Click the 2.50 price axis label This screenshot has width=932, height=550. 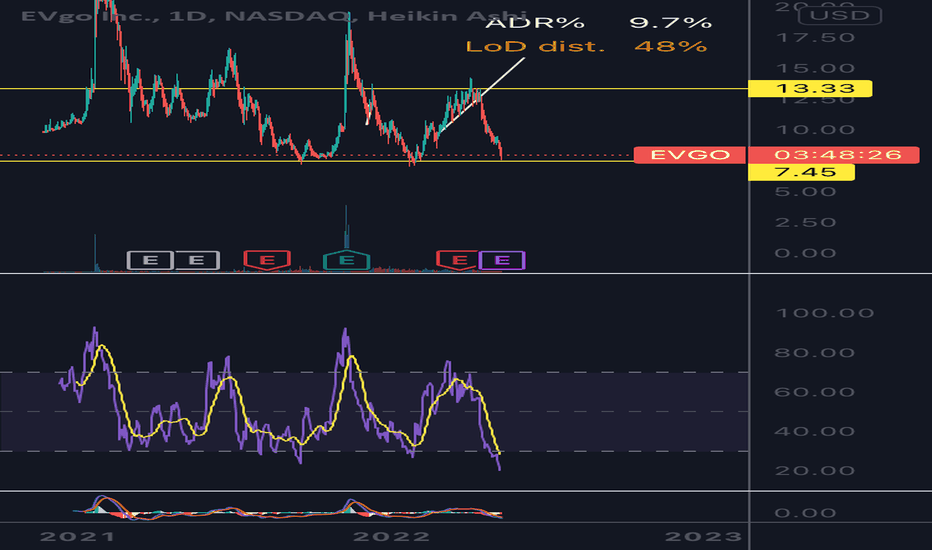click(805, 222)
